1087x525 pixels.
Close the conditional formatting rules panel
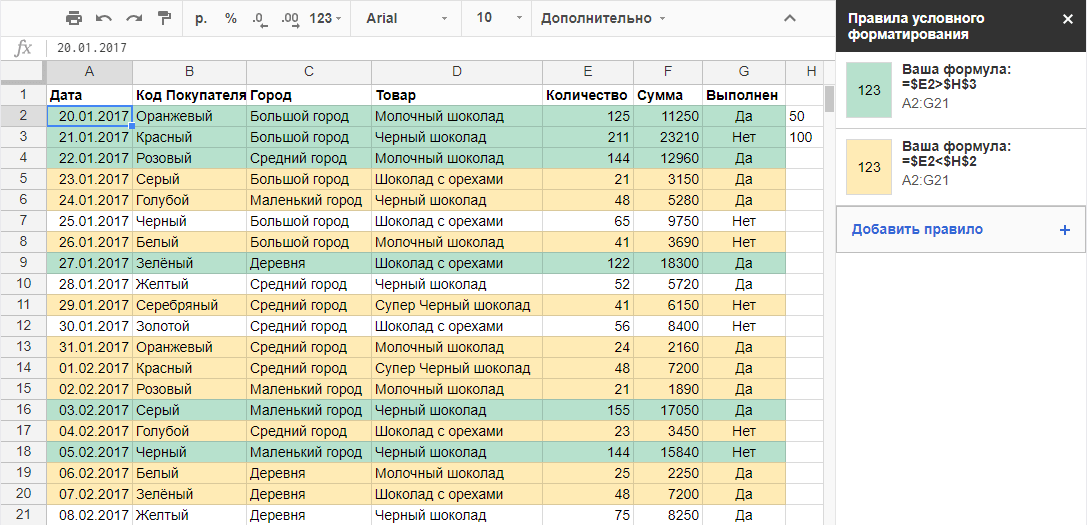pos(1067,19)
